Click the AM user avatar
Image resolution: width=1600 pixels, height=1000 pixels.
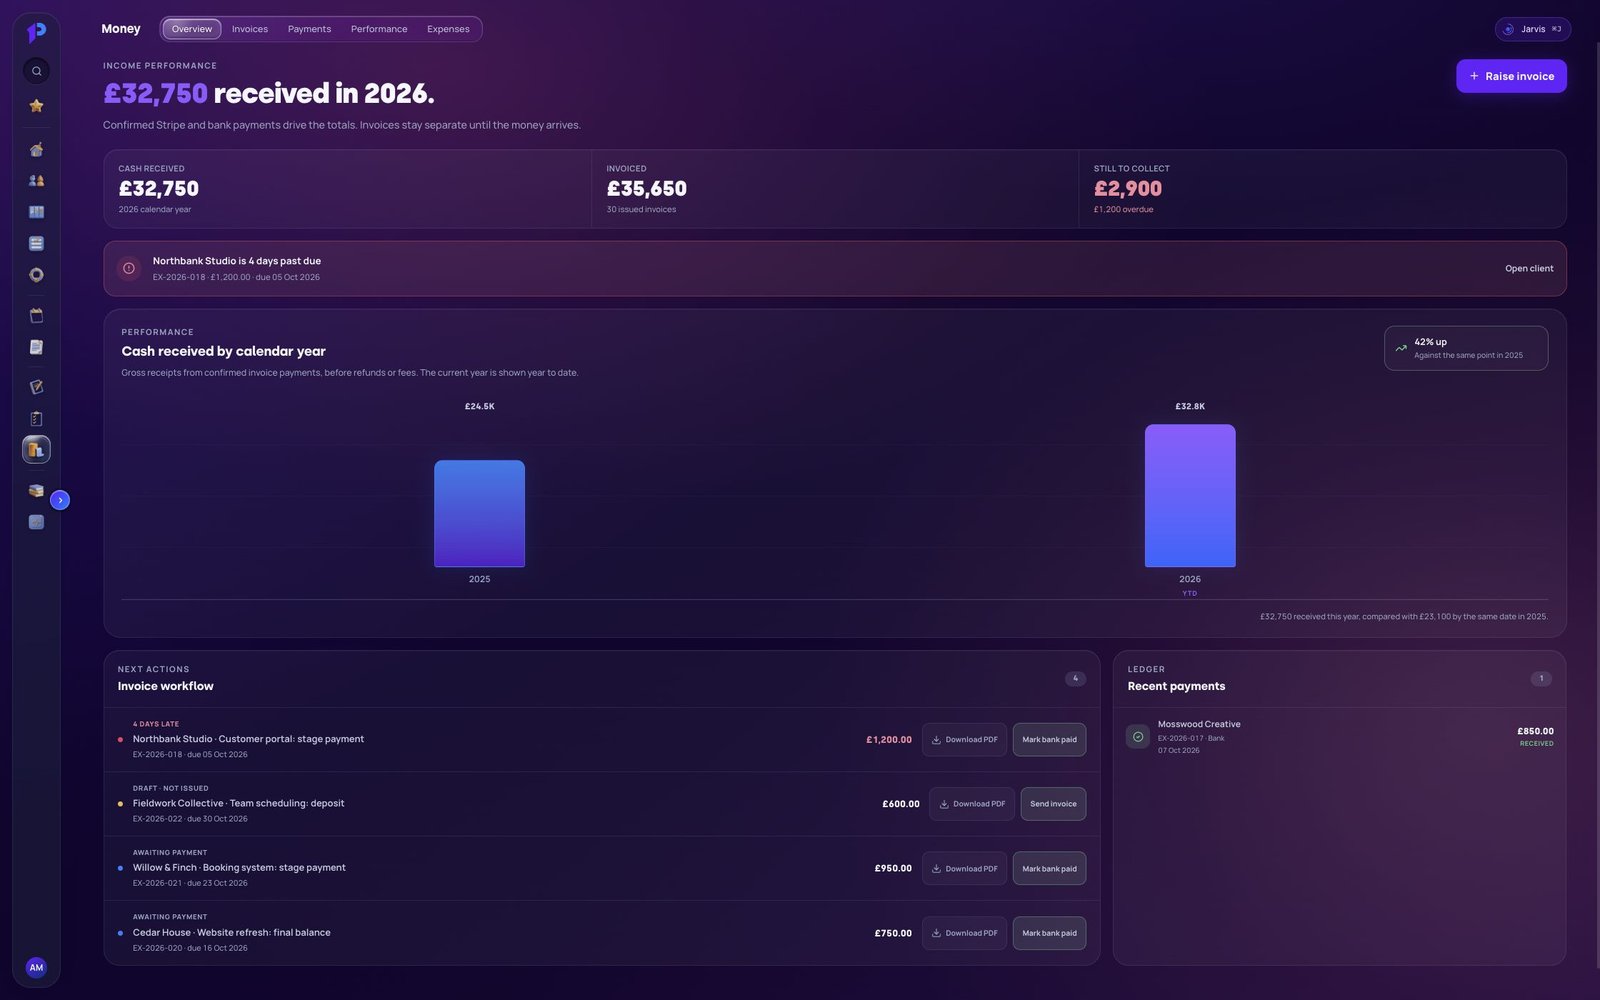[36, 967]
